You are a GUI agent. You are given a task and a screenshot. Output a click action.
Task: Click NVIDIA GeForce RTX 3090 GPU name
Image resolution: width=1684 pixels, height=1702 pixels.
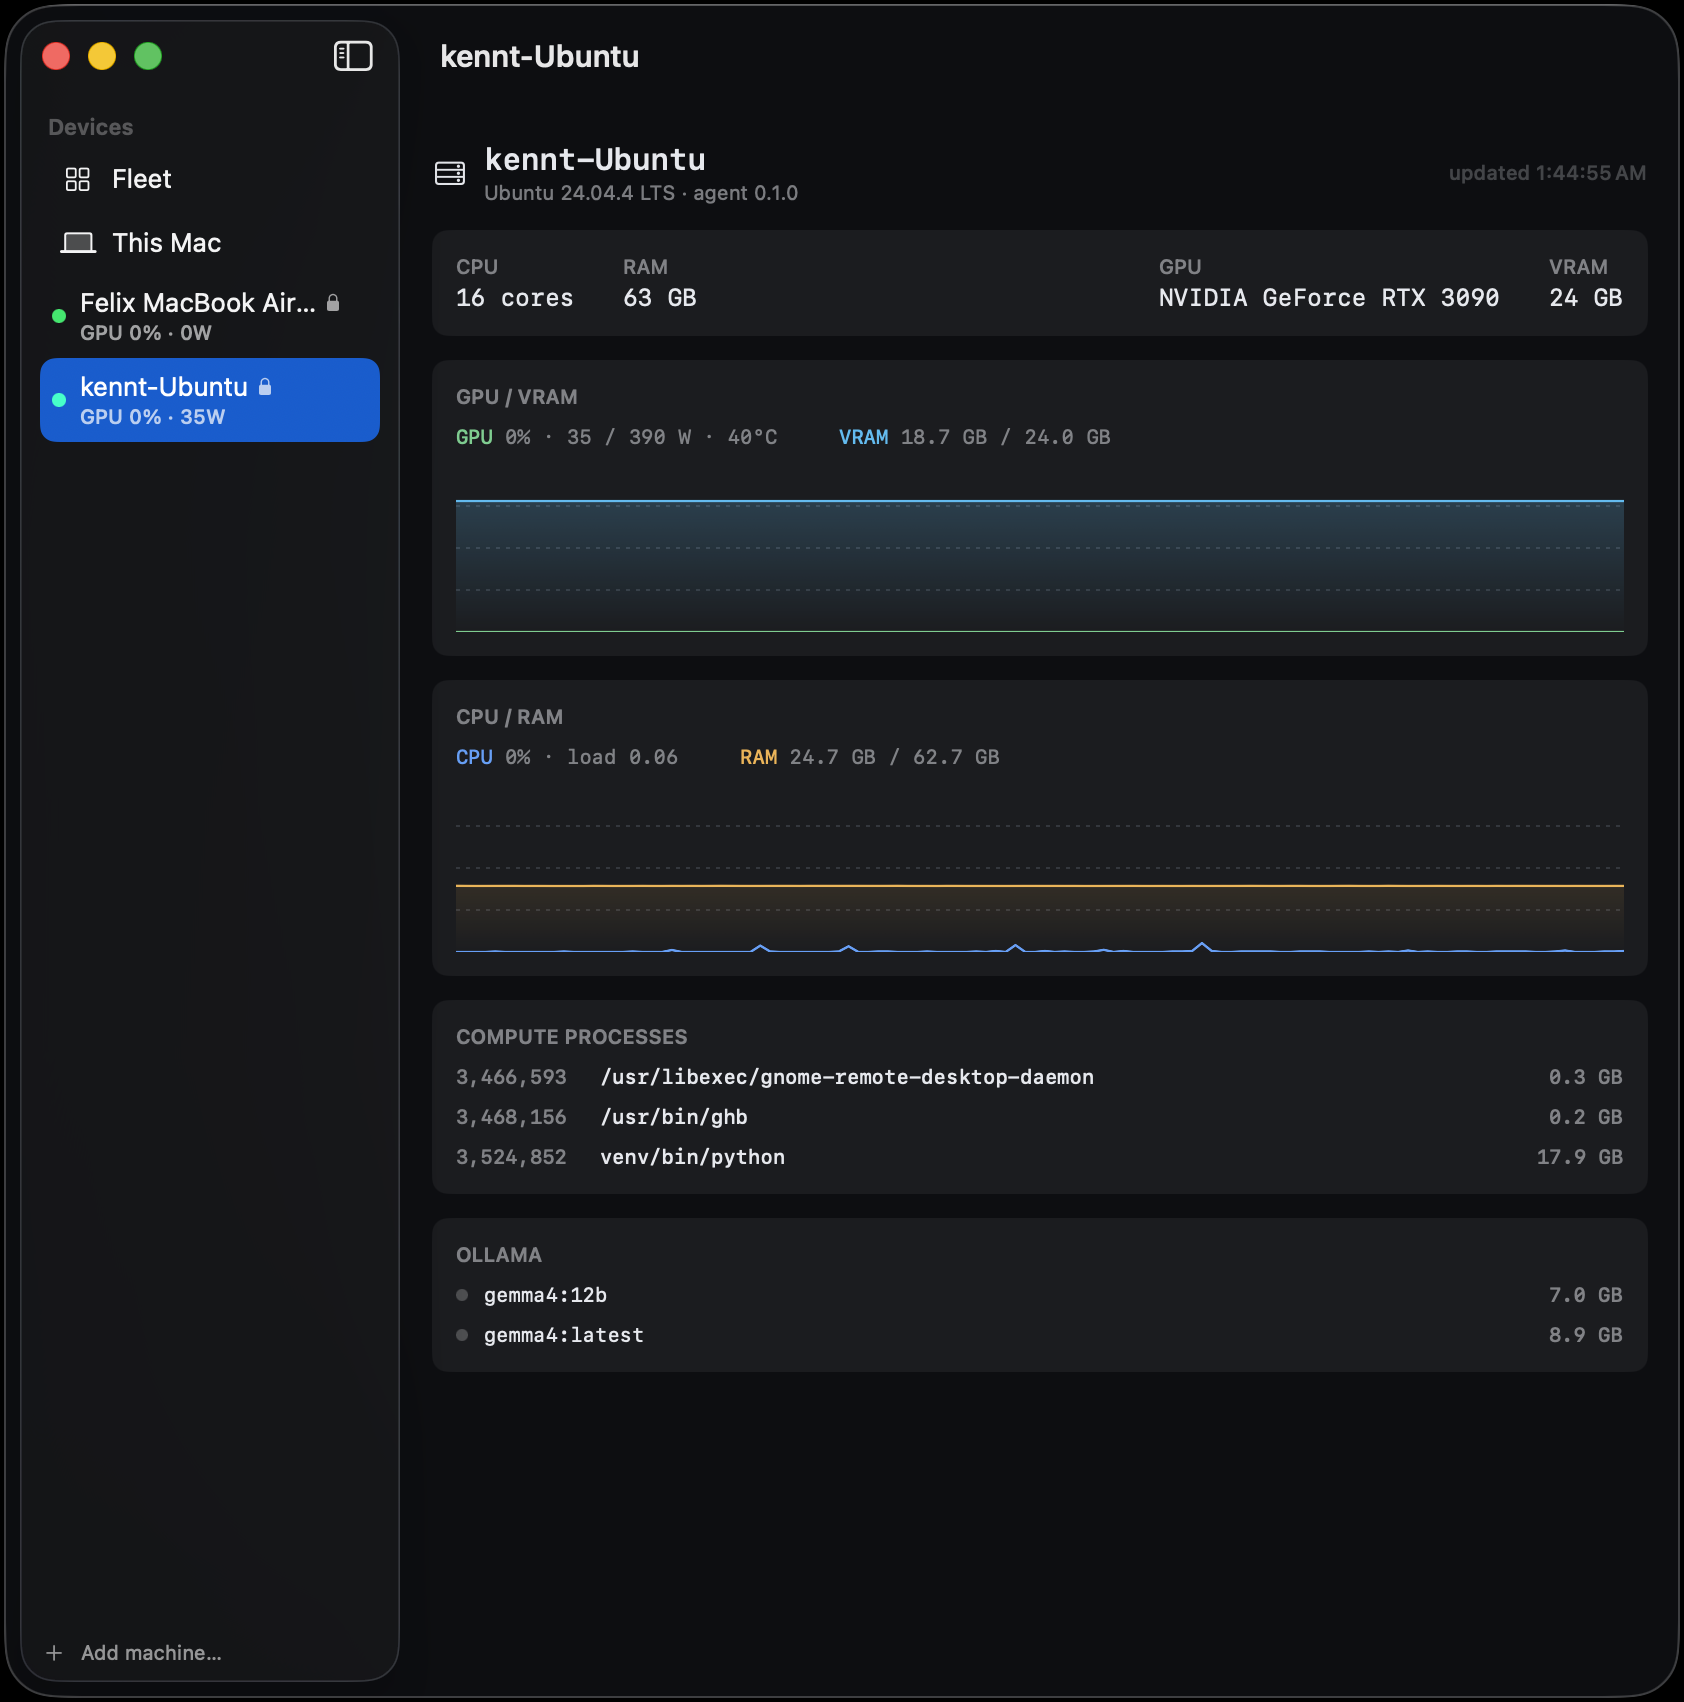[x=1329, y=298]
